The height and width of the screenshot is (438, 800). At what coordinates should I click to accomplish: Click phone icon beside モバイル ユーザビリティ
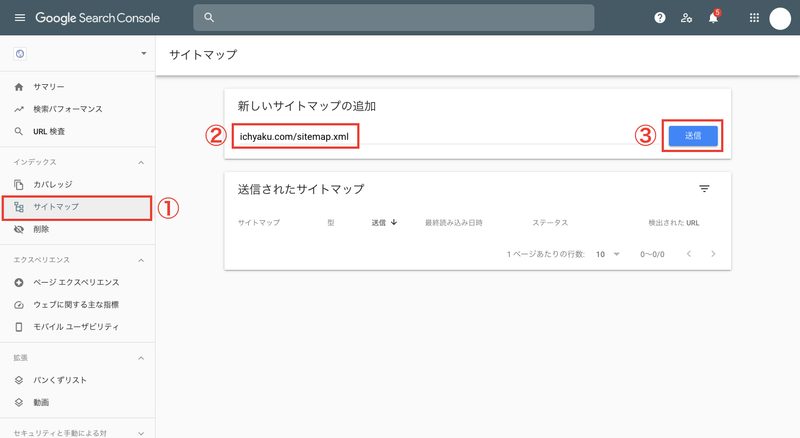pos(19,327)
